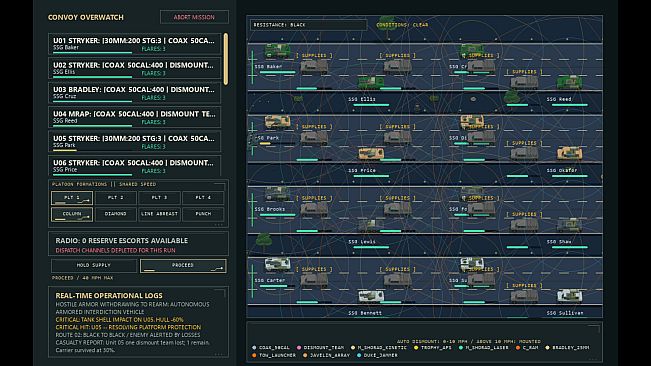Click the "ROUTE 02: BLACK TO BLACK" log line

tap(128, 335)
